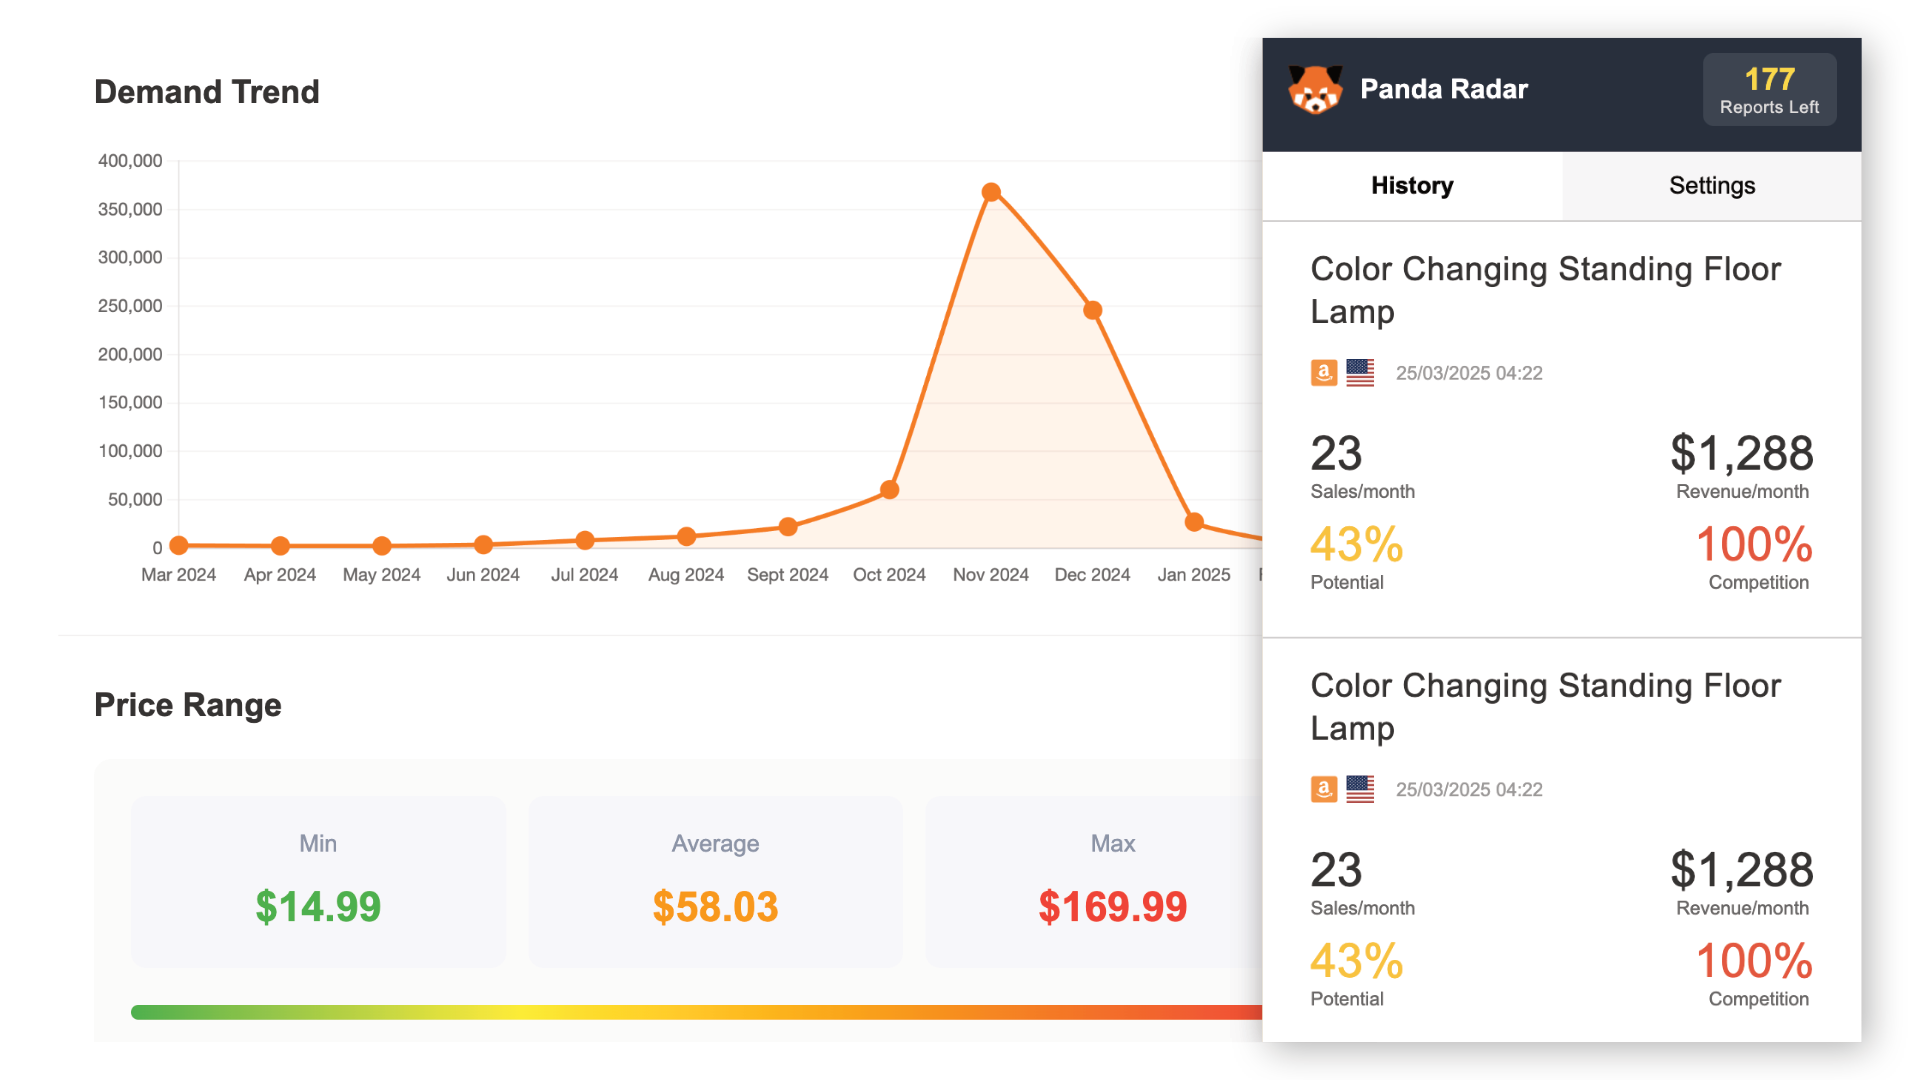Click the Jan 2025 data point
1920x1080 pixels.
tap(1194, 522)
